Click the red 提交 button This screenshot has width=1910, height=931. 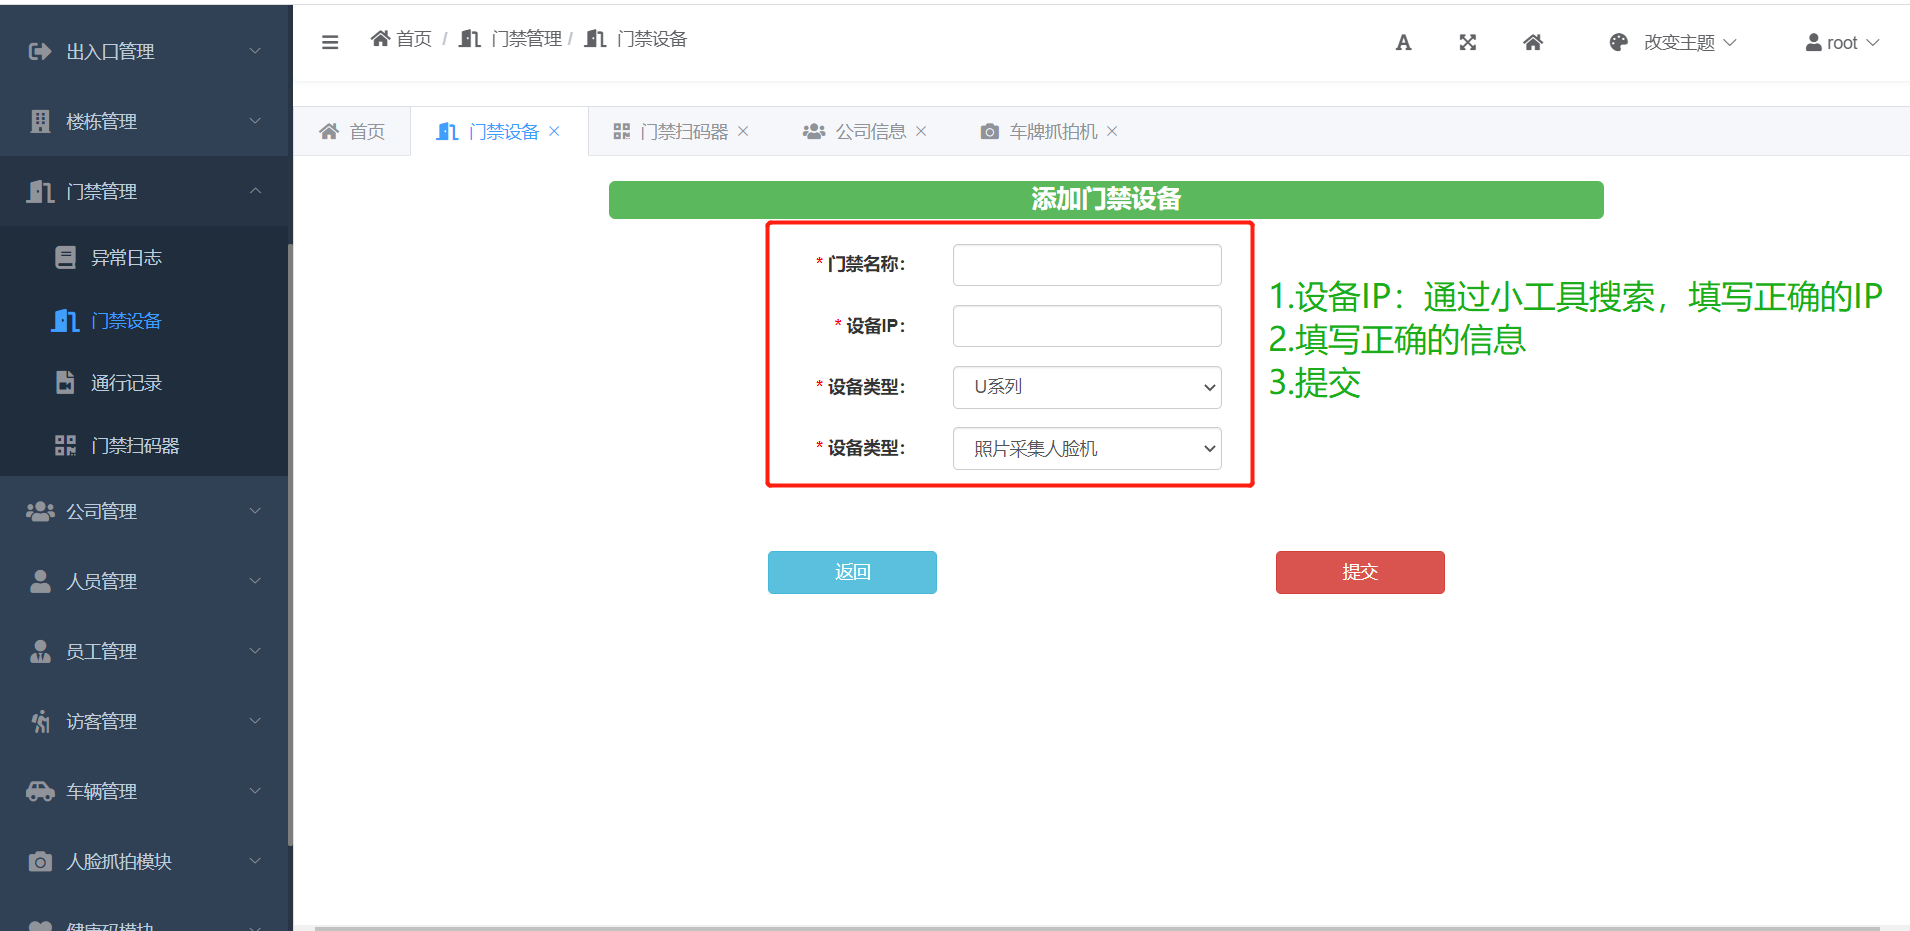pos(1360,572)
